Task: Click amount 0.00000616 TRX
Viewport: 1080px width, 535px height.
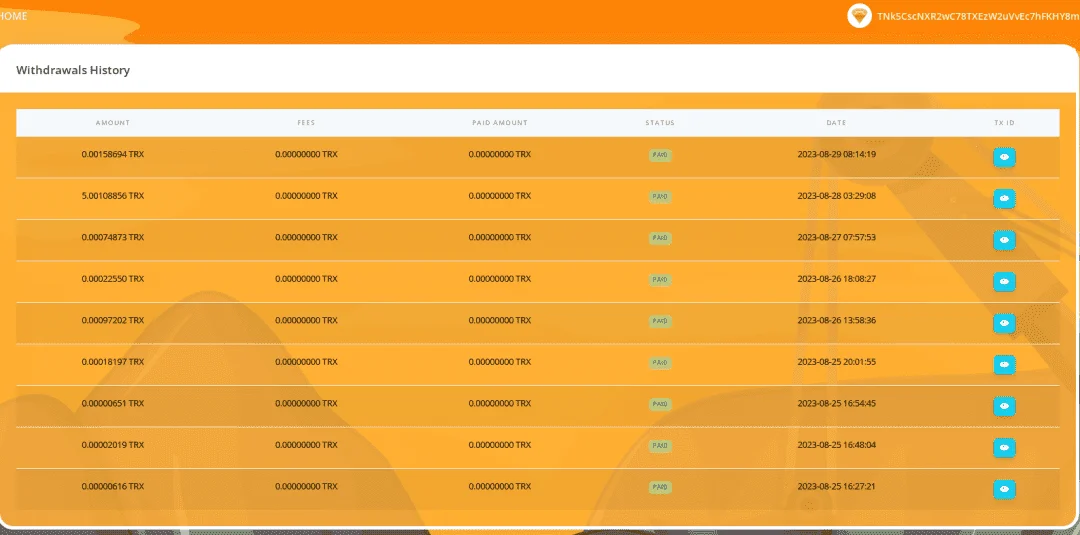Action: click(x=113, y=486)
